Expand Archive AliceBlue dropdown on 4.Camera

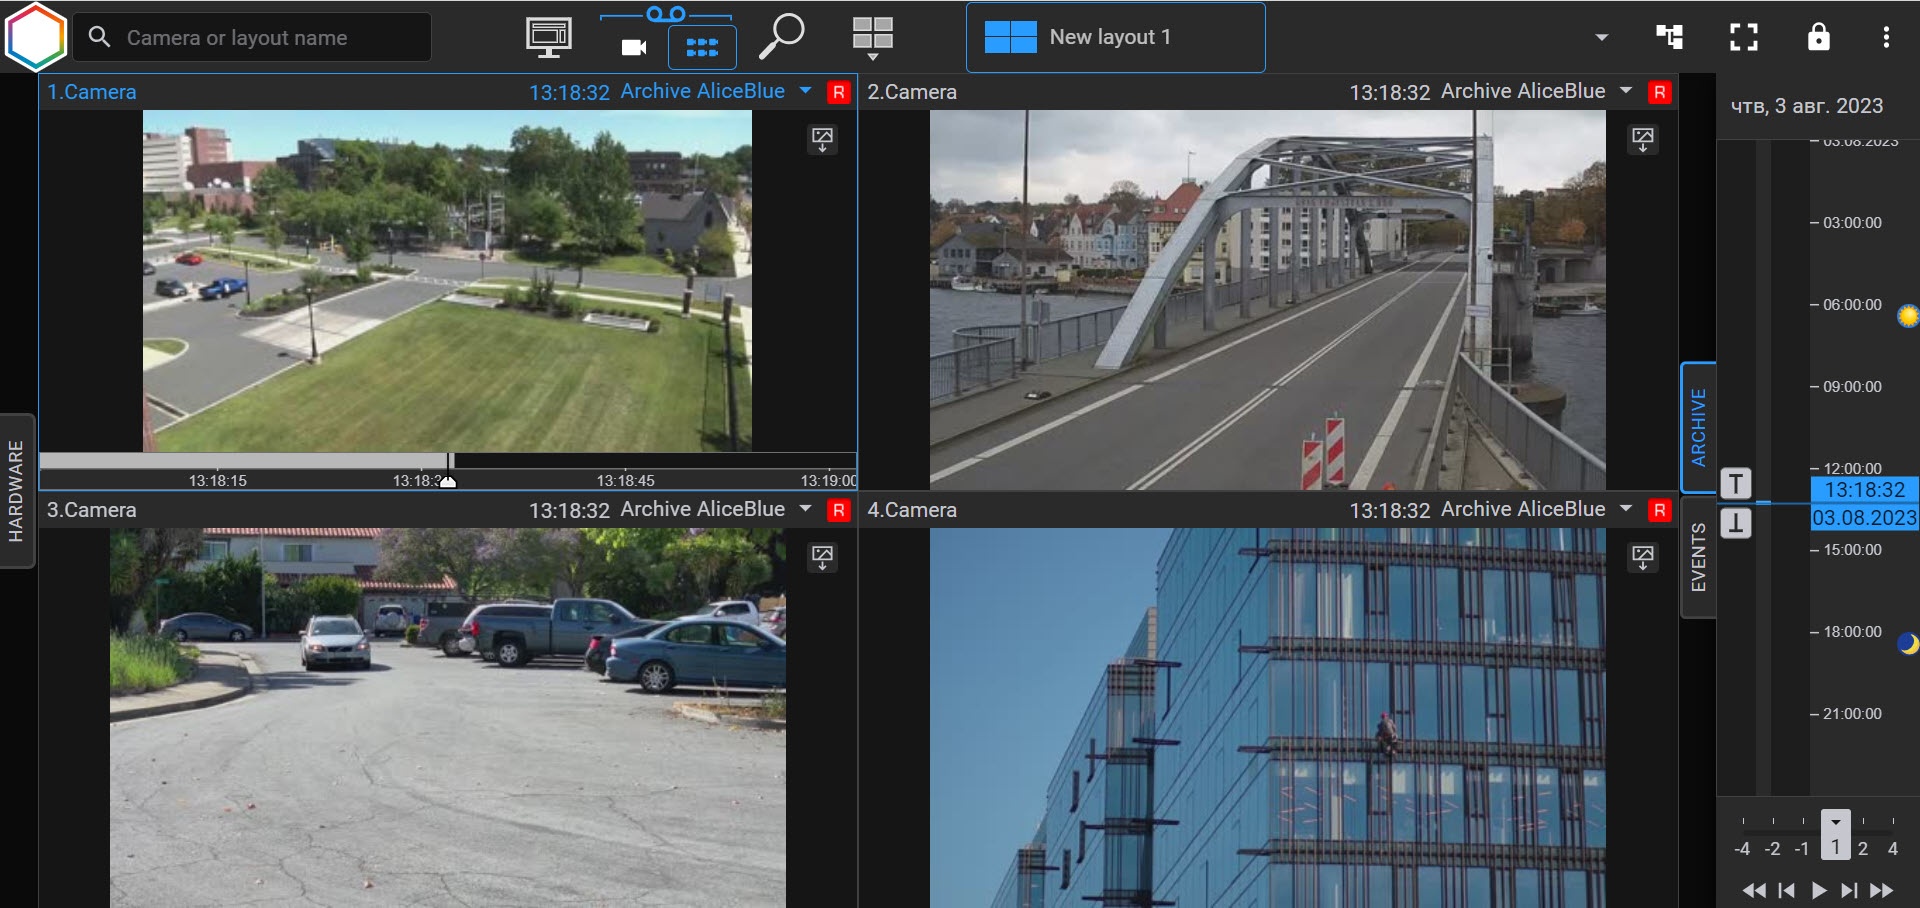[1626, 509]
